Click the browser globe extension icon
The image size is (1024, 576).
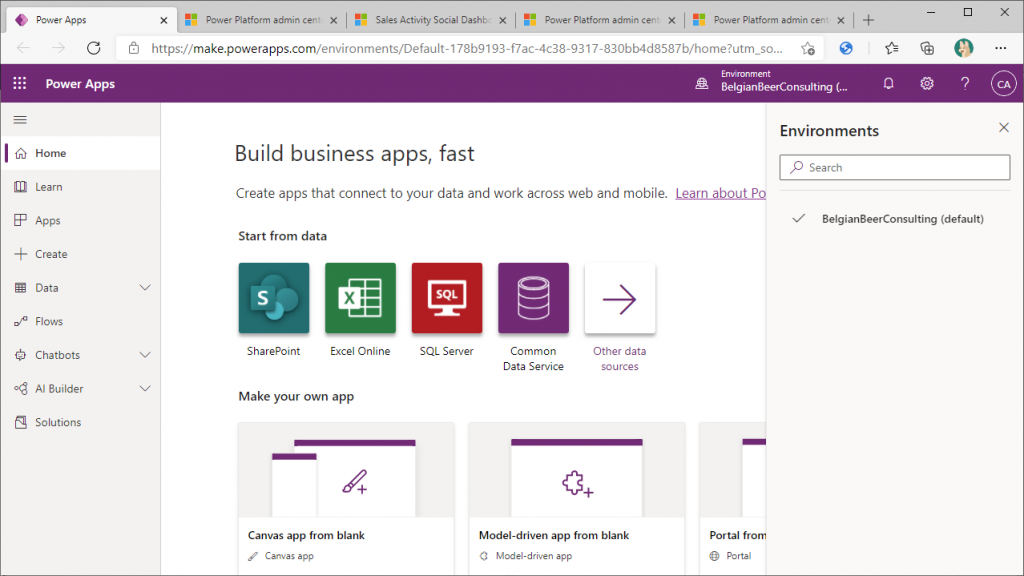tap(846, 48)
